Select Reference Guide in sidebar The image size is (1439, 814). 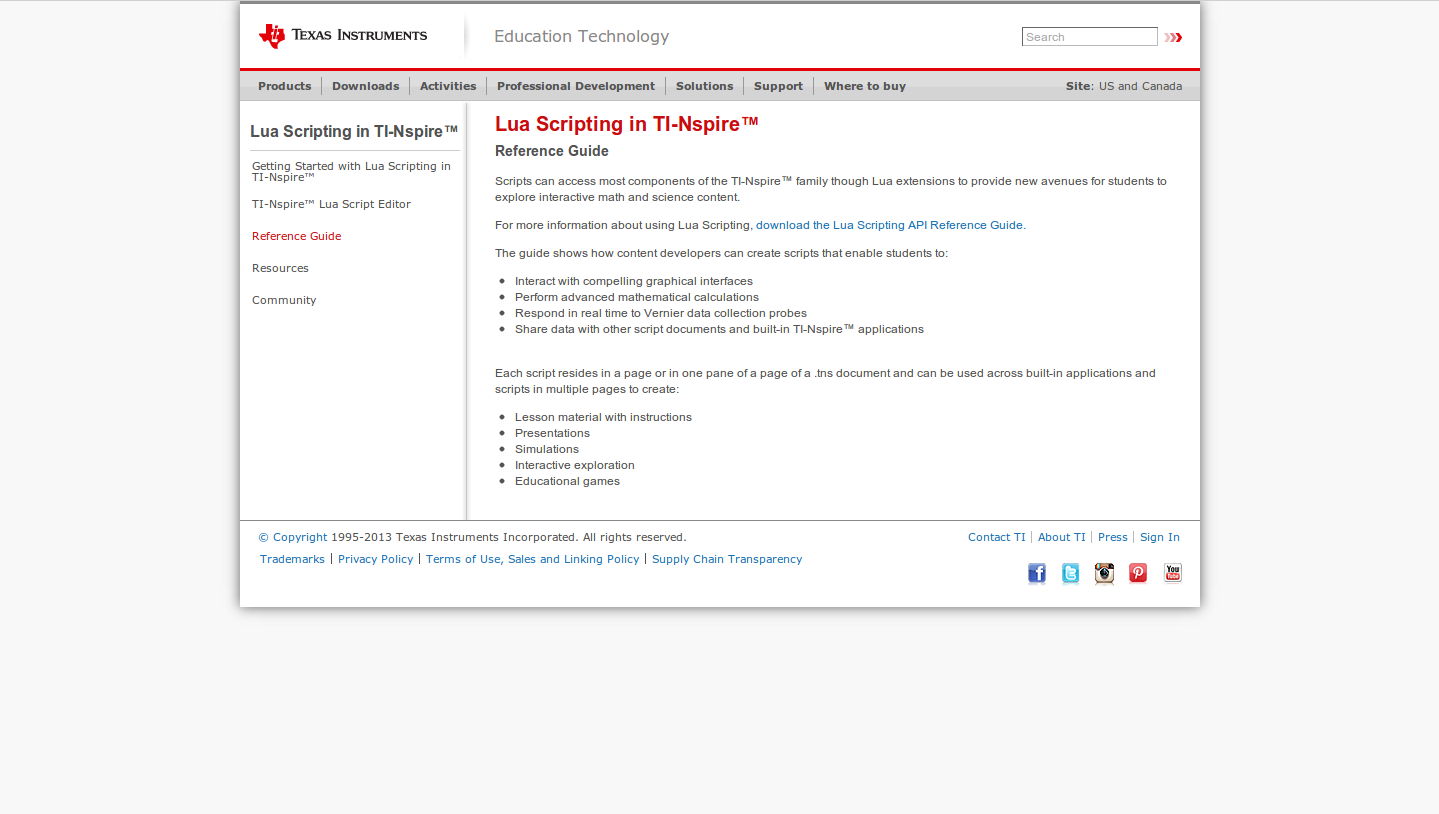pyautogui.click(x=297, y=236)
